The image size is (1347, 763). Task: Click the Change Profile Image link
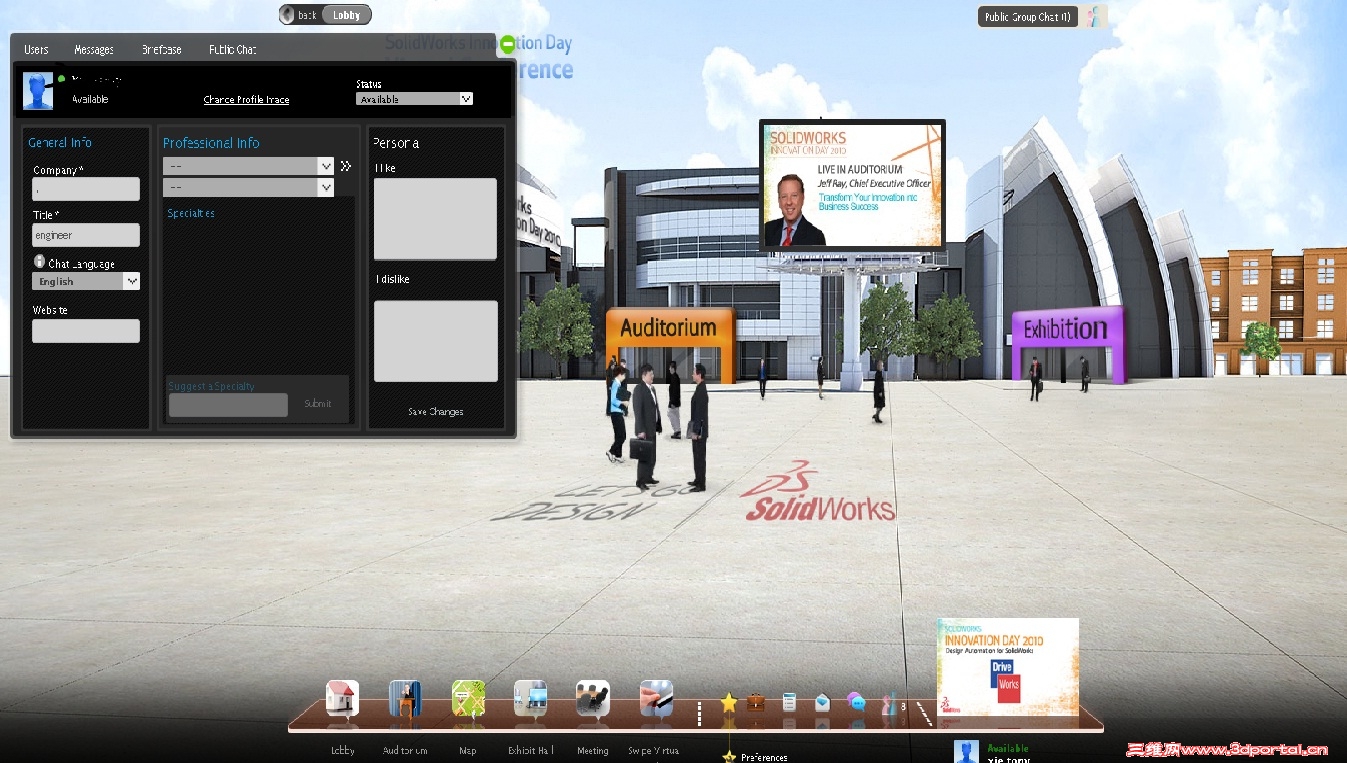point(246,100)
